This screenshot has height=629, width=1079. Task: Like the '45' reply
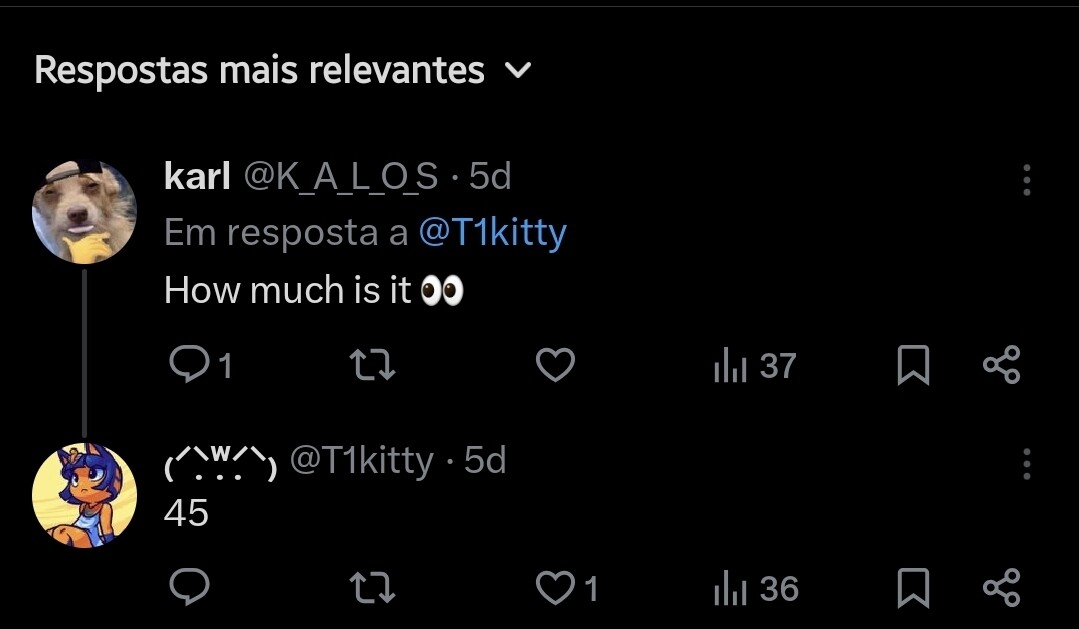pos(556,588)
